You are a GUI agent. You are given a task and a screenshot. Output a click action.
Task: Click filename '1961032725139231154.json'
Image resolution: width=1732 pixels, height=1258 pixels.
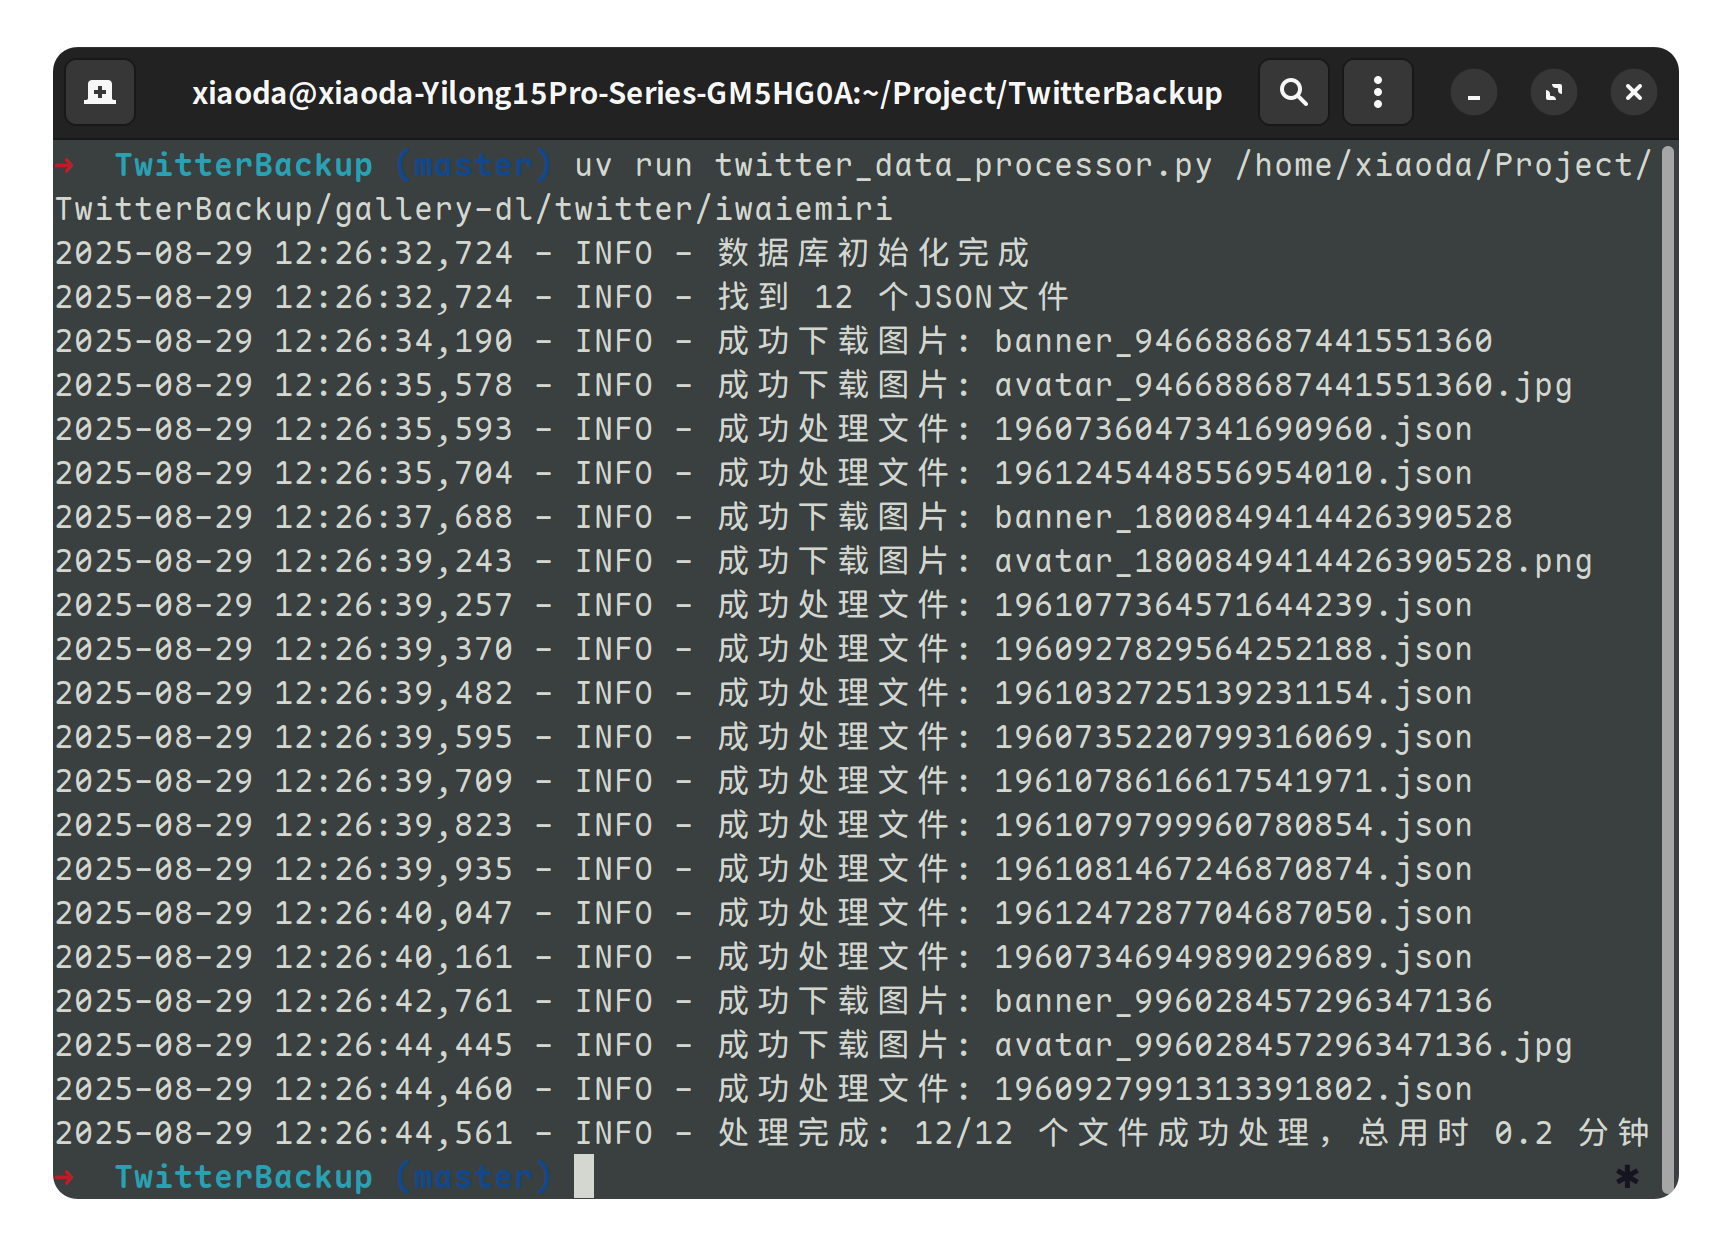pos(1233,693)
